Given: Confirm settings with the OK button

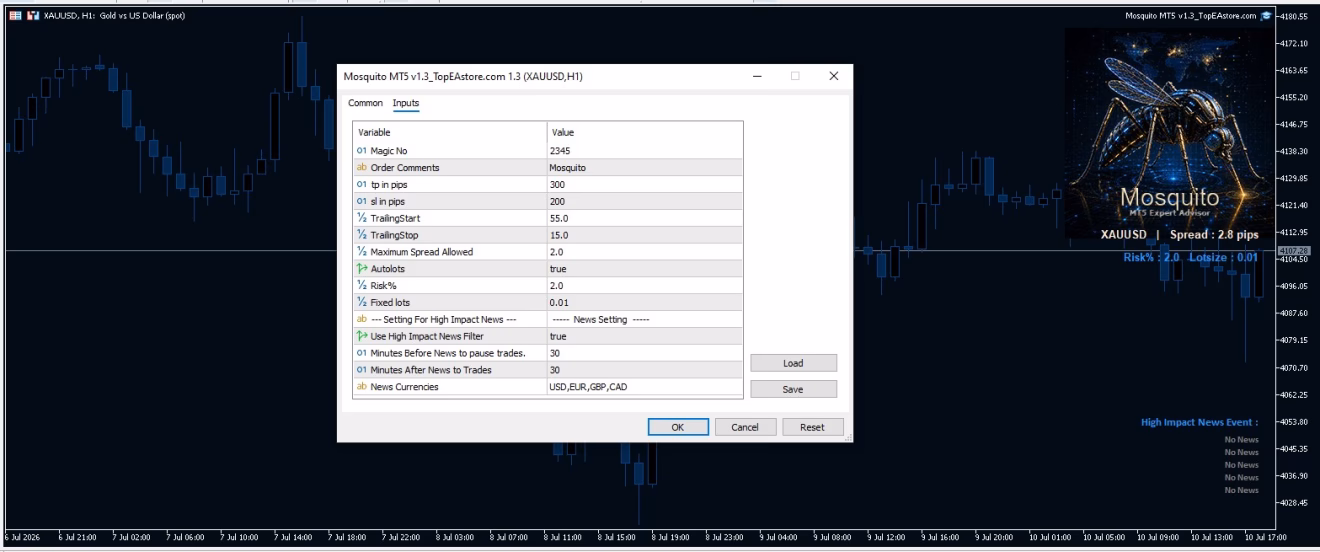Looking at the screenshot, I should click(677, 427).
